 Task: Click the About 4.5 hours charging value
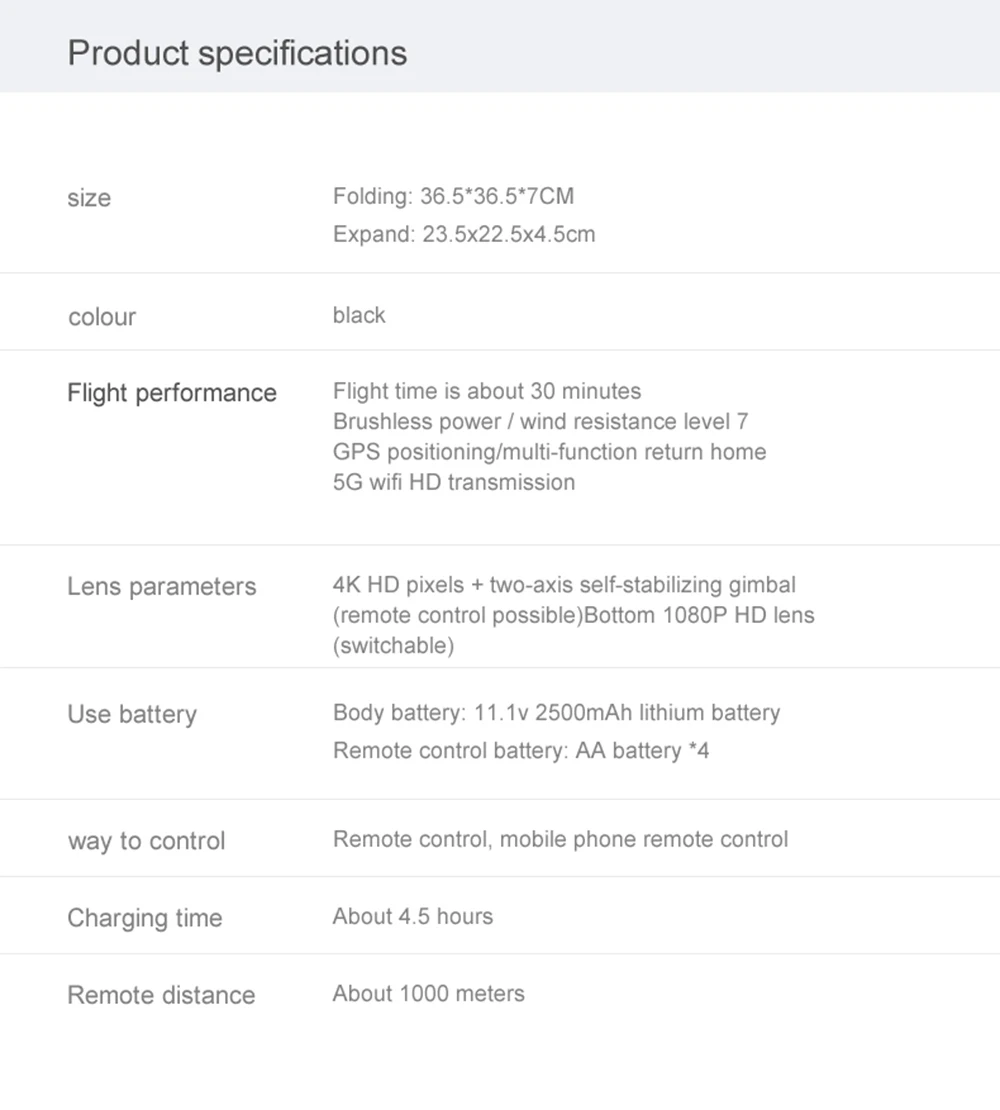click(412, 916)
